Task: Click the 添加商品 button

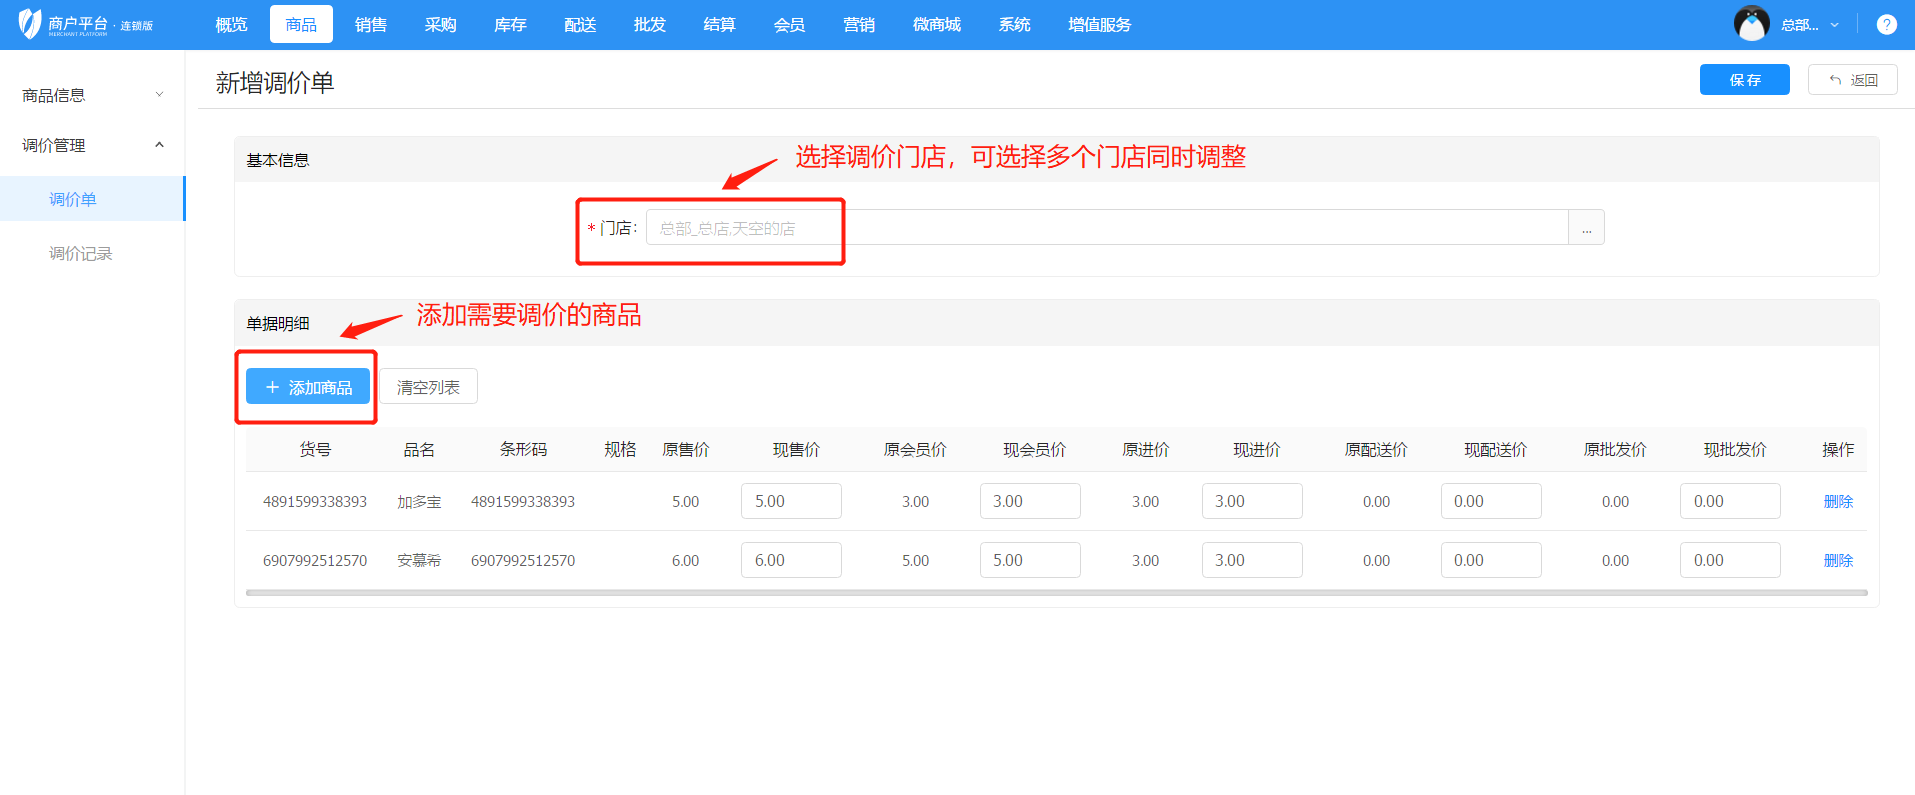Action: [x=308, y=387]
